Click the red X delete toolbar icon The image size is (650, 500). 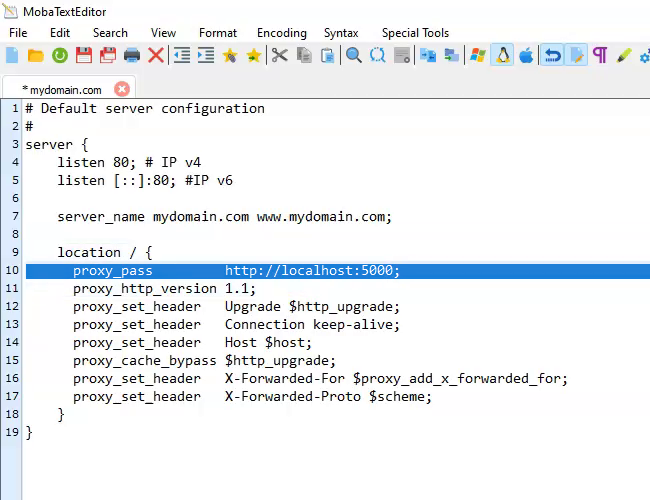[x=156, y=55]
